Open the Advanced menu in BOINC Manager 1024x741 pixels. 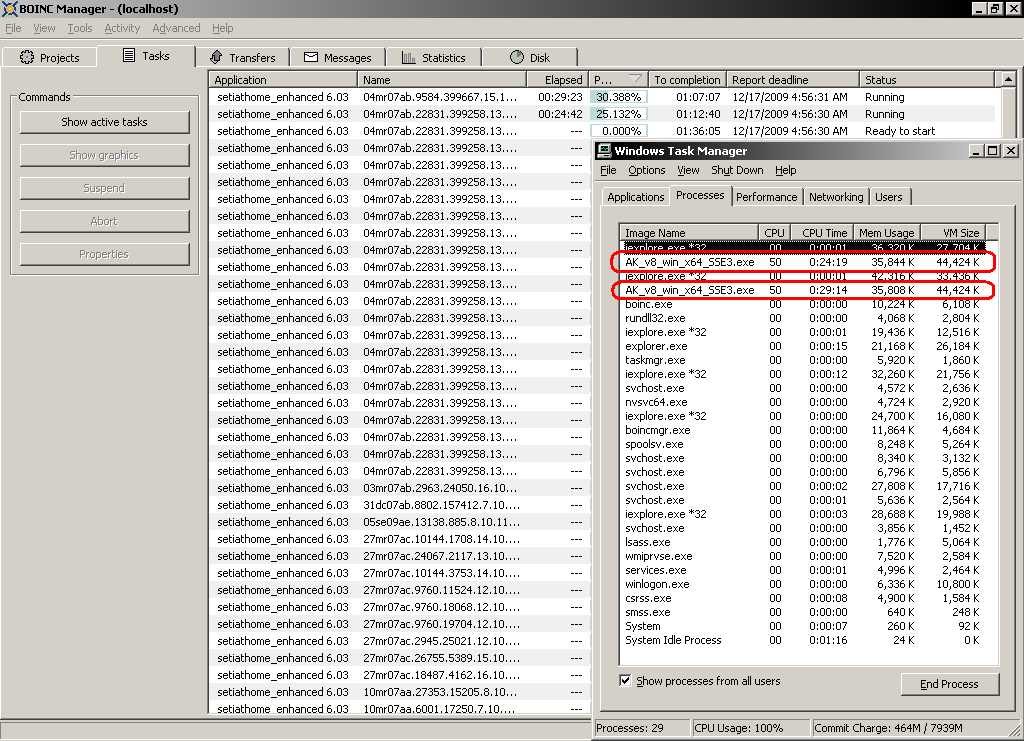(176, 28)
